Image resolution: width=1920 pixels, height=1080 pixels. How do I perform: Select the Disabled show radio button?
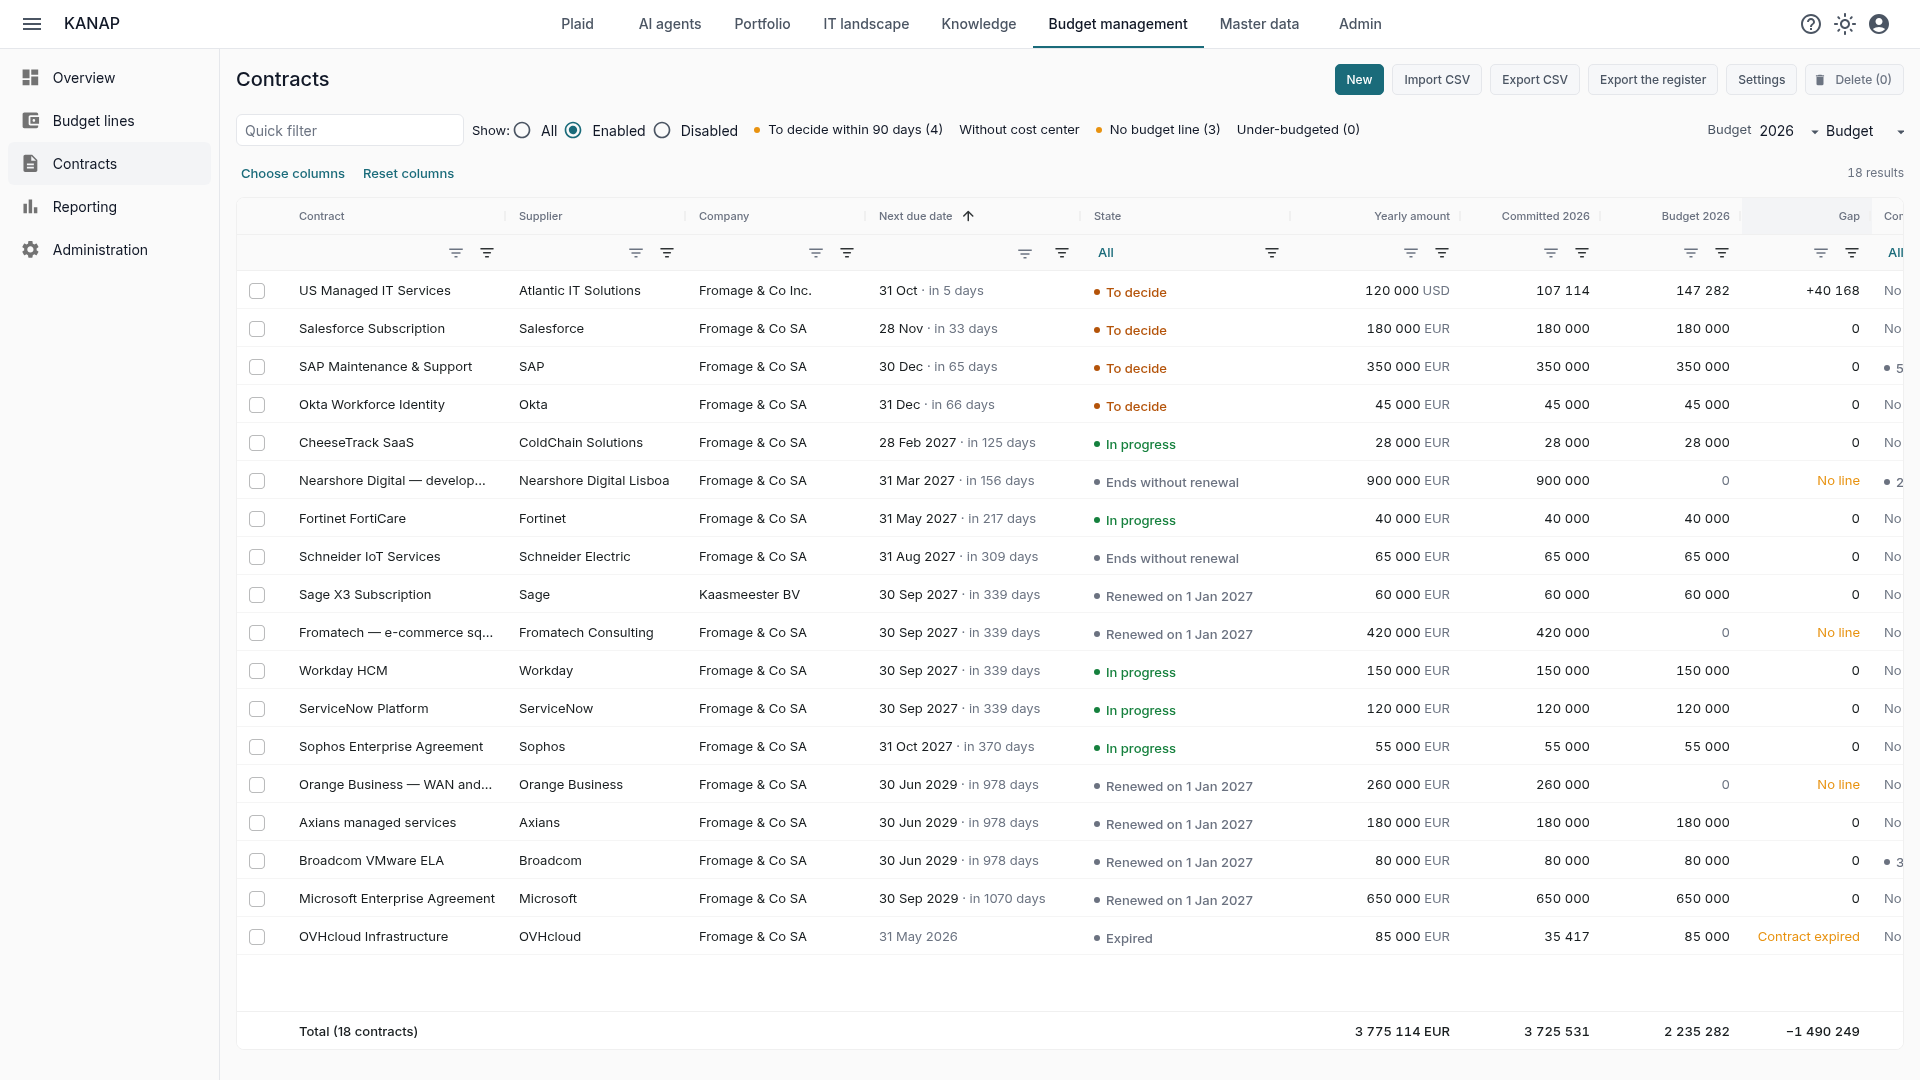[x=662, y=130]
